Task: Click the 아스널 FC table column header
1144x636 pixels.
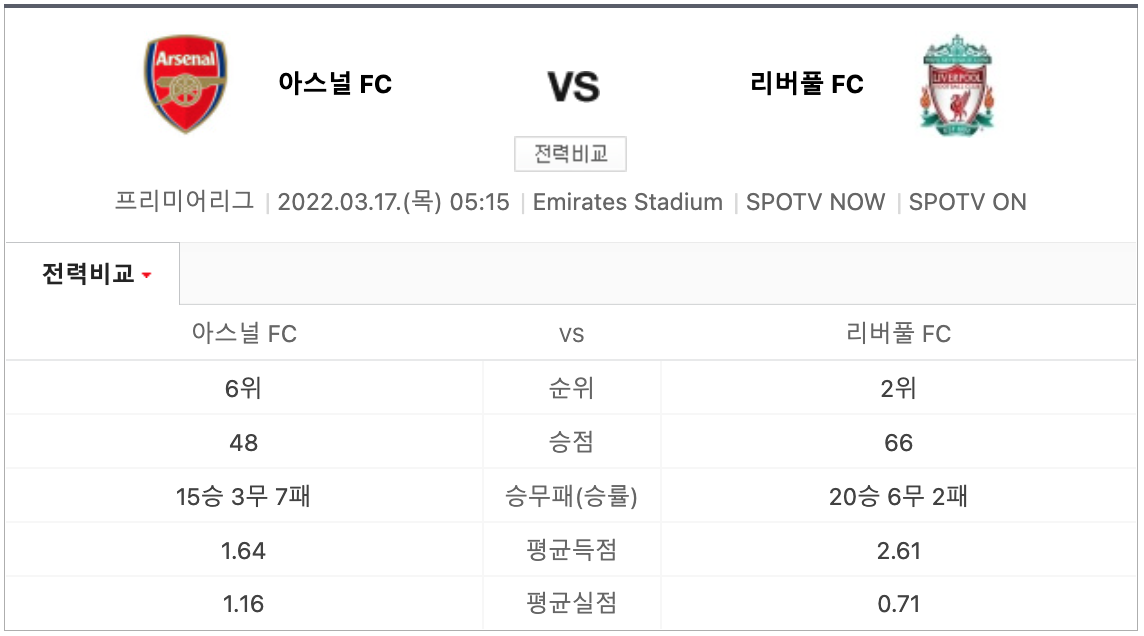Action: coord(243,333)
